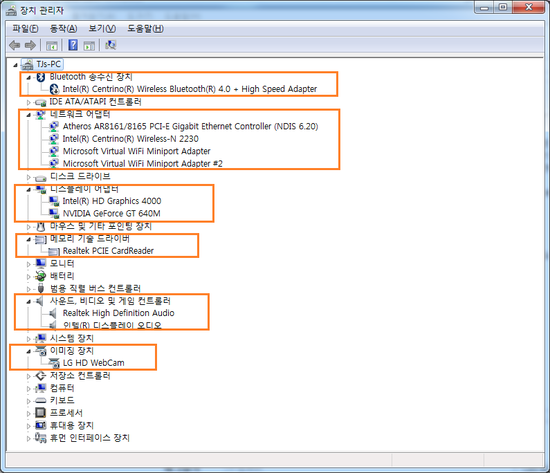The height and width of the screenshot is (473, 550).
Task: Click the 휴대용 장치 category icon
Action: (41, 425)
